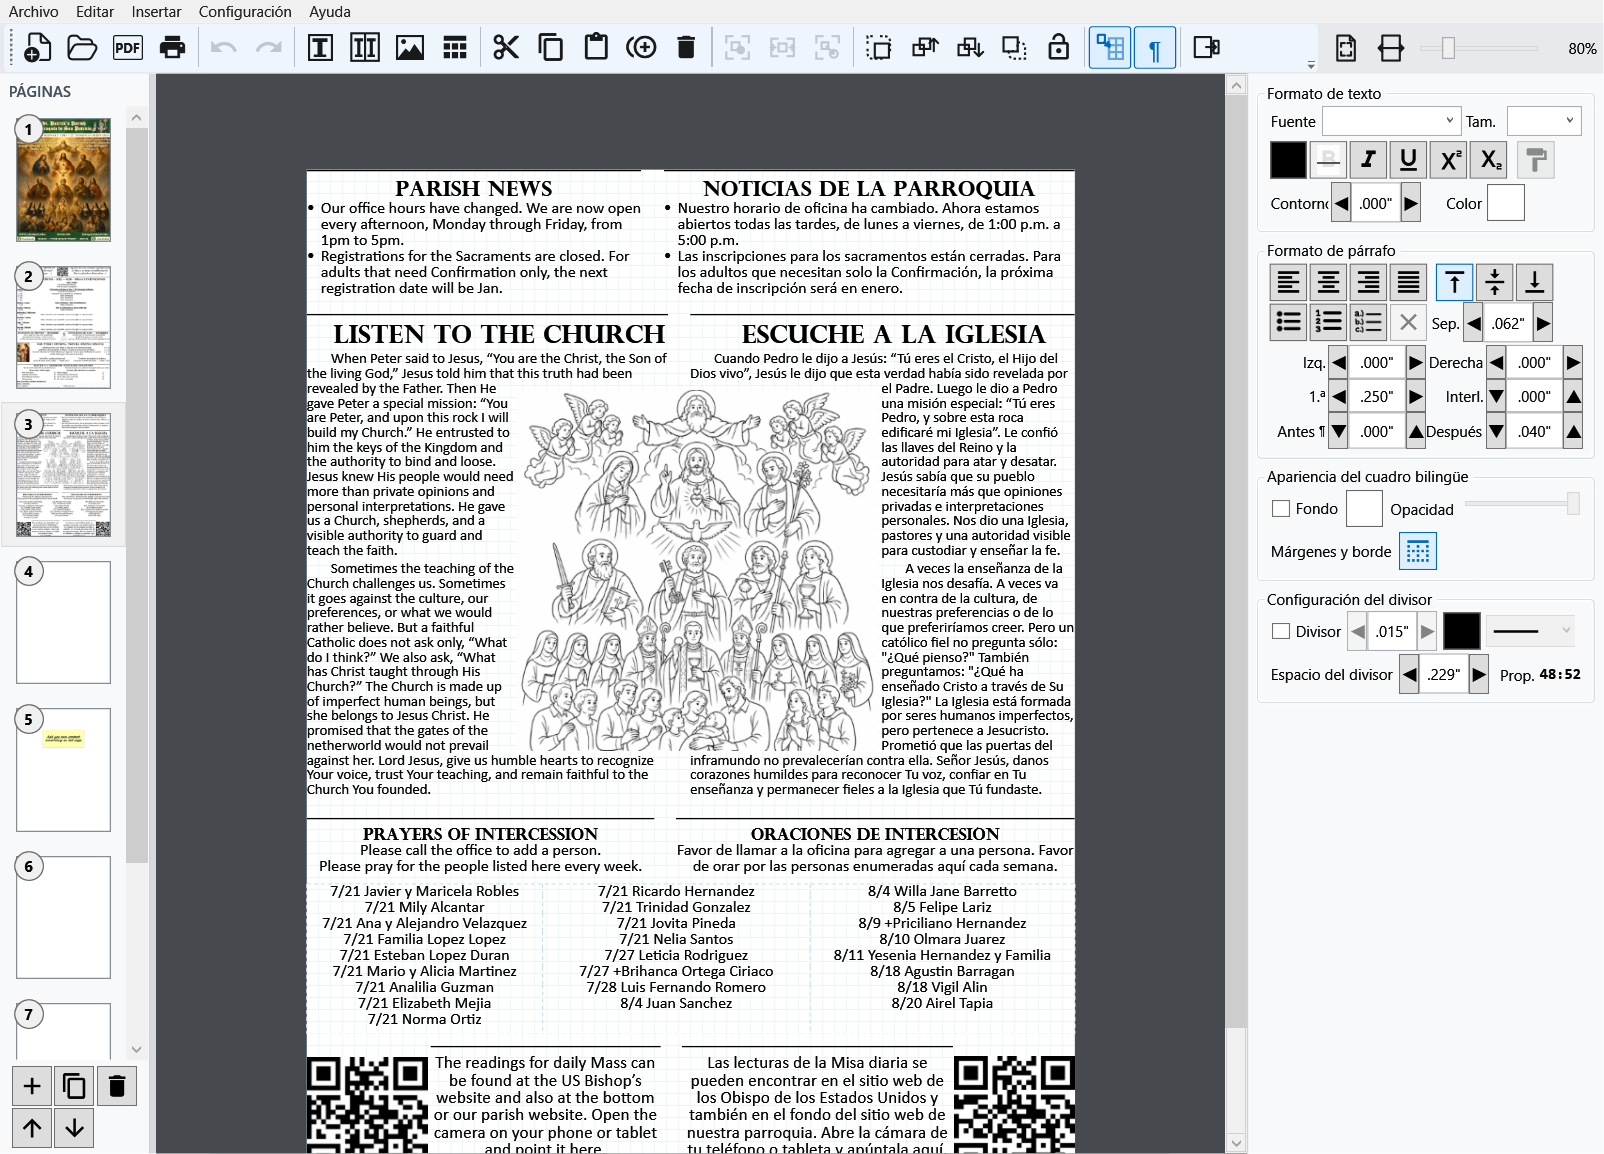Open the Tam. size dropdown
The height and width of the screenshot is (1154, 1604).
(1544, 121)
